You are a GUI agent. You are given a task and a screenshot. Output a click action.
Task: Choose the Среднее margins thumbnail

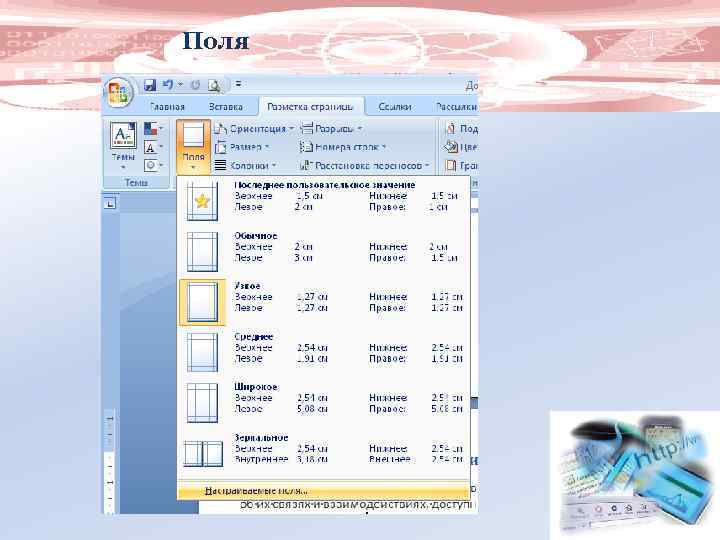pos(202,353)
